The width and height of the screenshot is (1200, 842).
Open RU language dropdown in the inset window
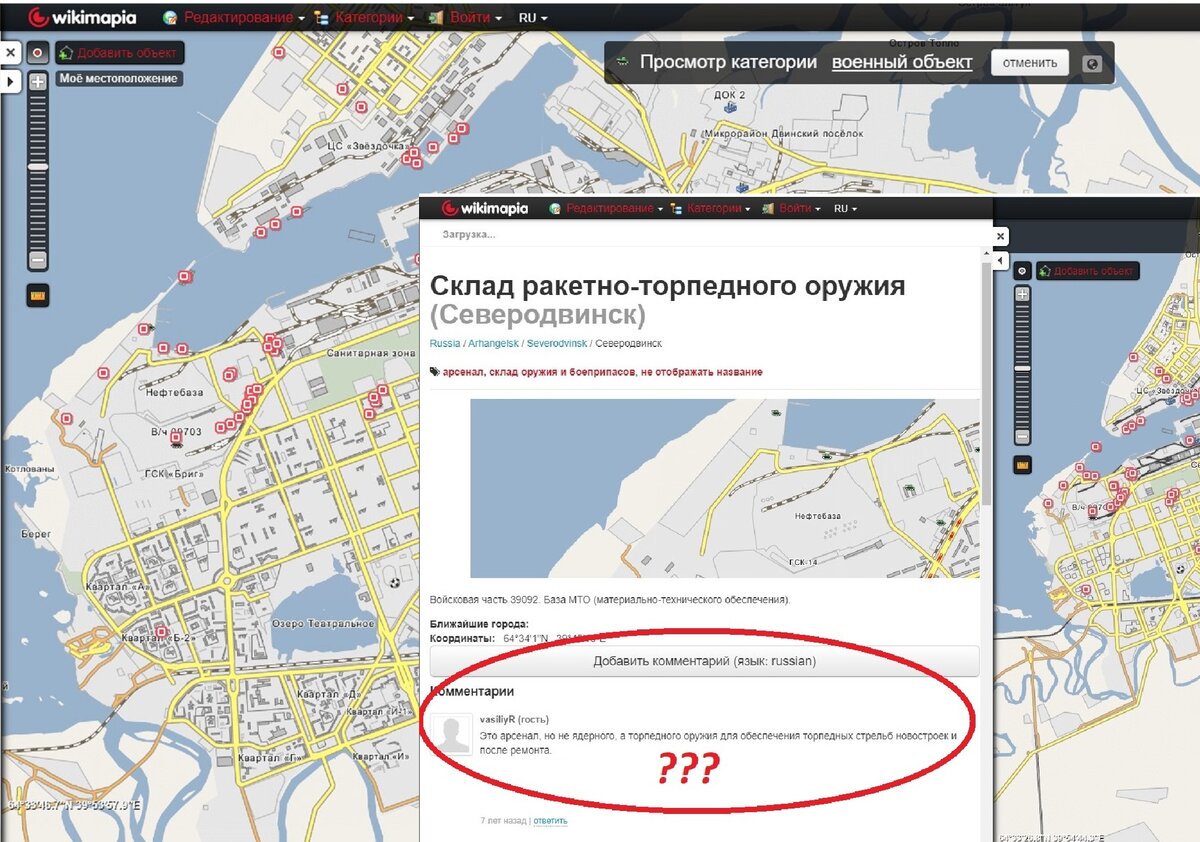[x=845, y=208]
